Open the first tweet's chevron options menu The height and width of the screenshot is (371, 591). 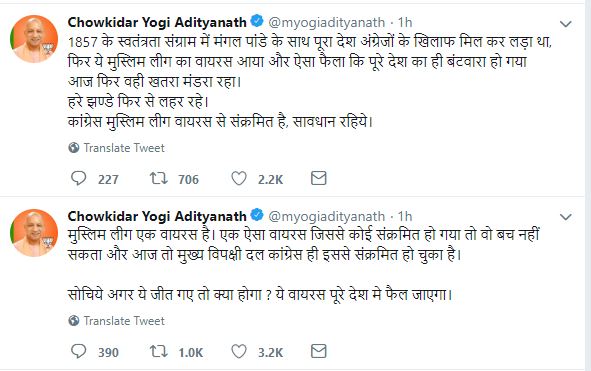coord(566,24)
